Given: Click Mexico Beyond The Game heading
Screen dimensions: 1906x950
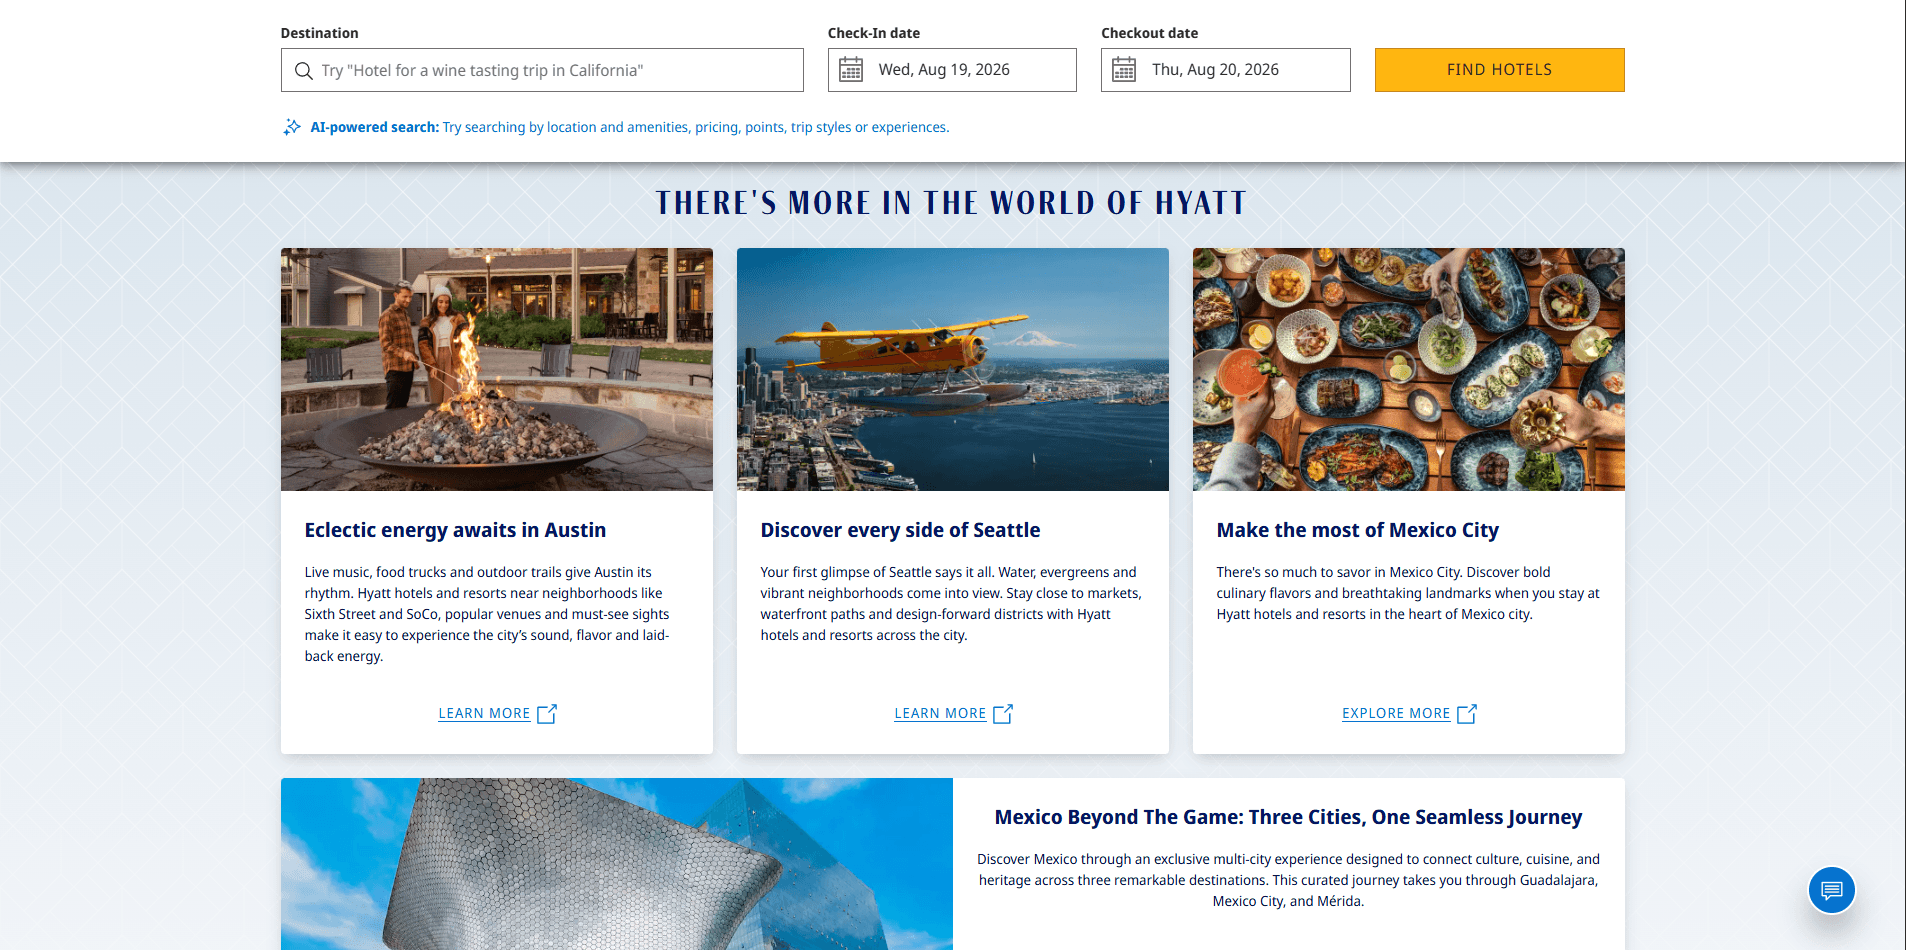Looking at the screenshot, I should tap(1288, 817).
